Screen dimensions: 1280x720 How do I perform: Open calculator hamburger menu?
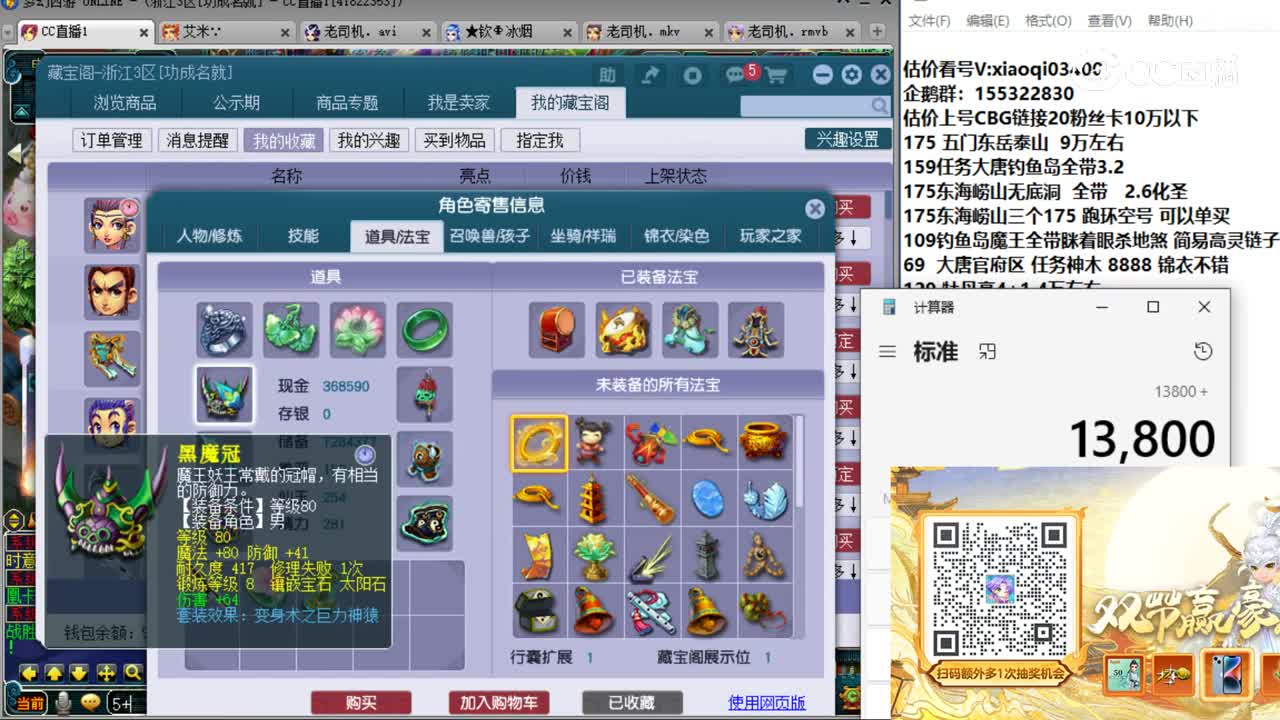887,352
